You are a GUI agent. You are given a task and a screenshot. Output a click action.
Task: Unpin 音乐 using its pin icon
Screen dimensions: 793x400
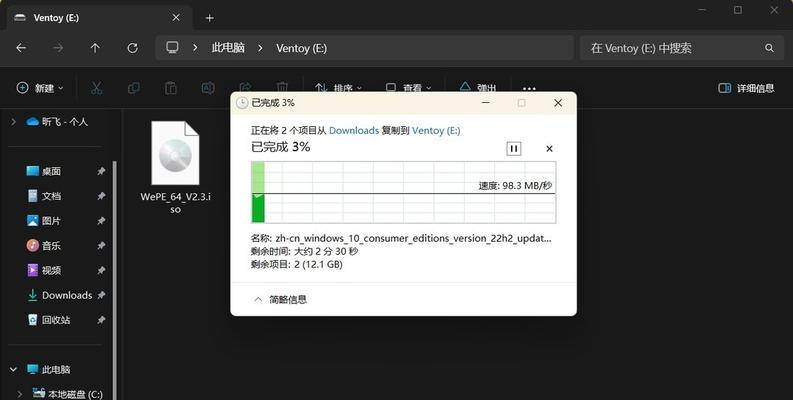coord(101,246)
